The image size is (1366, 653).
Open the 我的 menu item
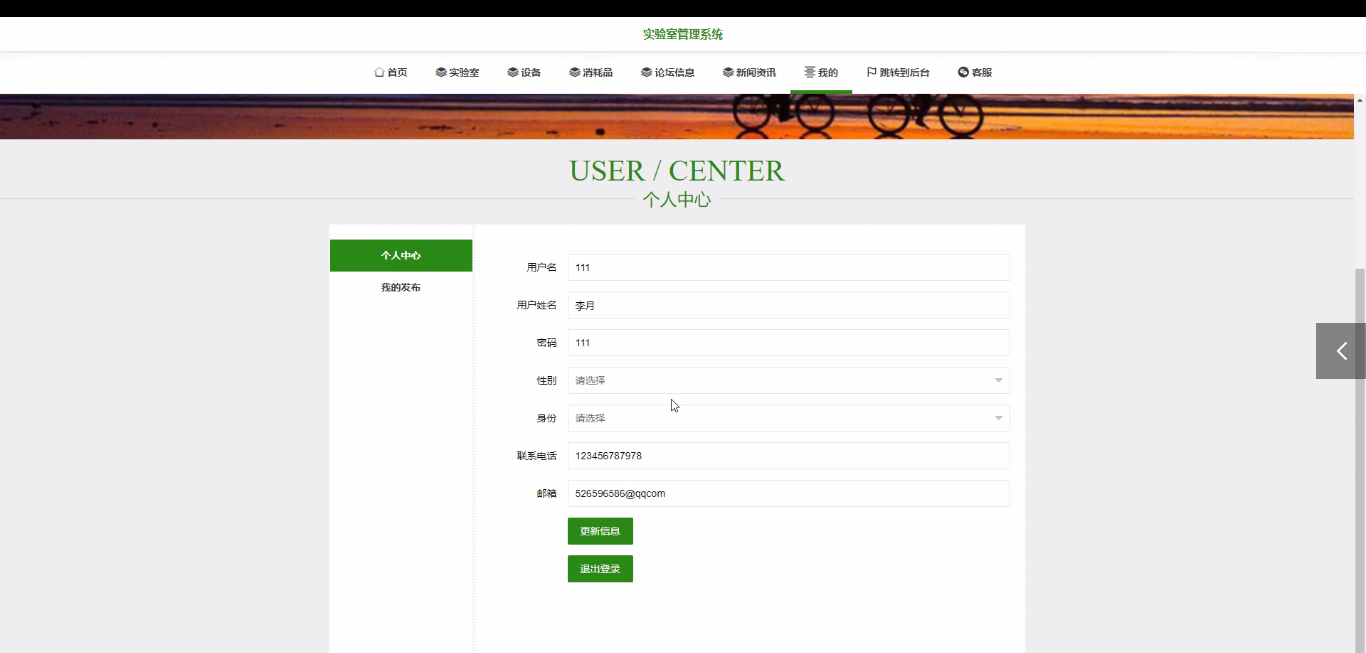[821, 72]
